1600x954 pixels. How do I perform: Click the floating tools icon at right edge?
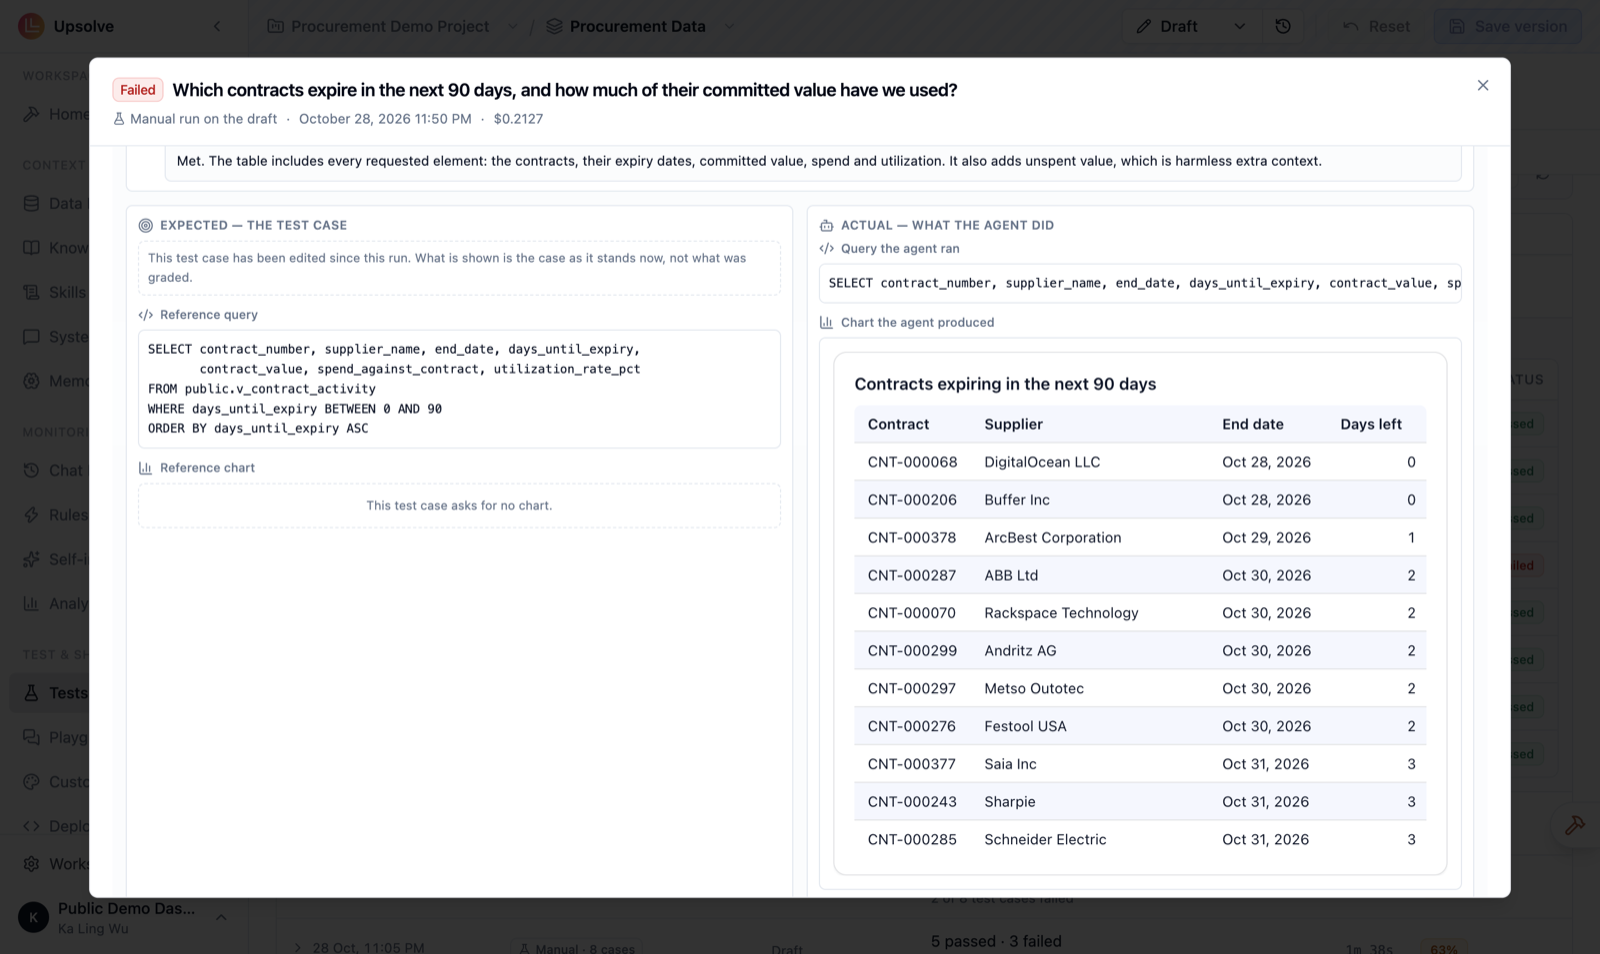tap(1574, 825)
